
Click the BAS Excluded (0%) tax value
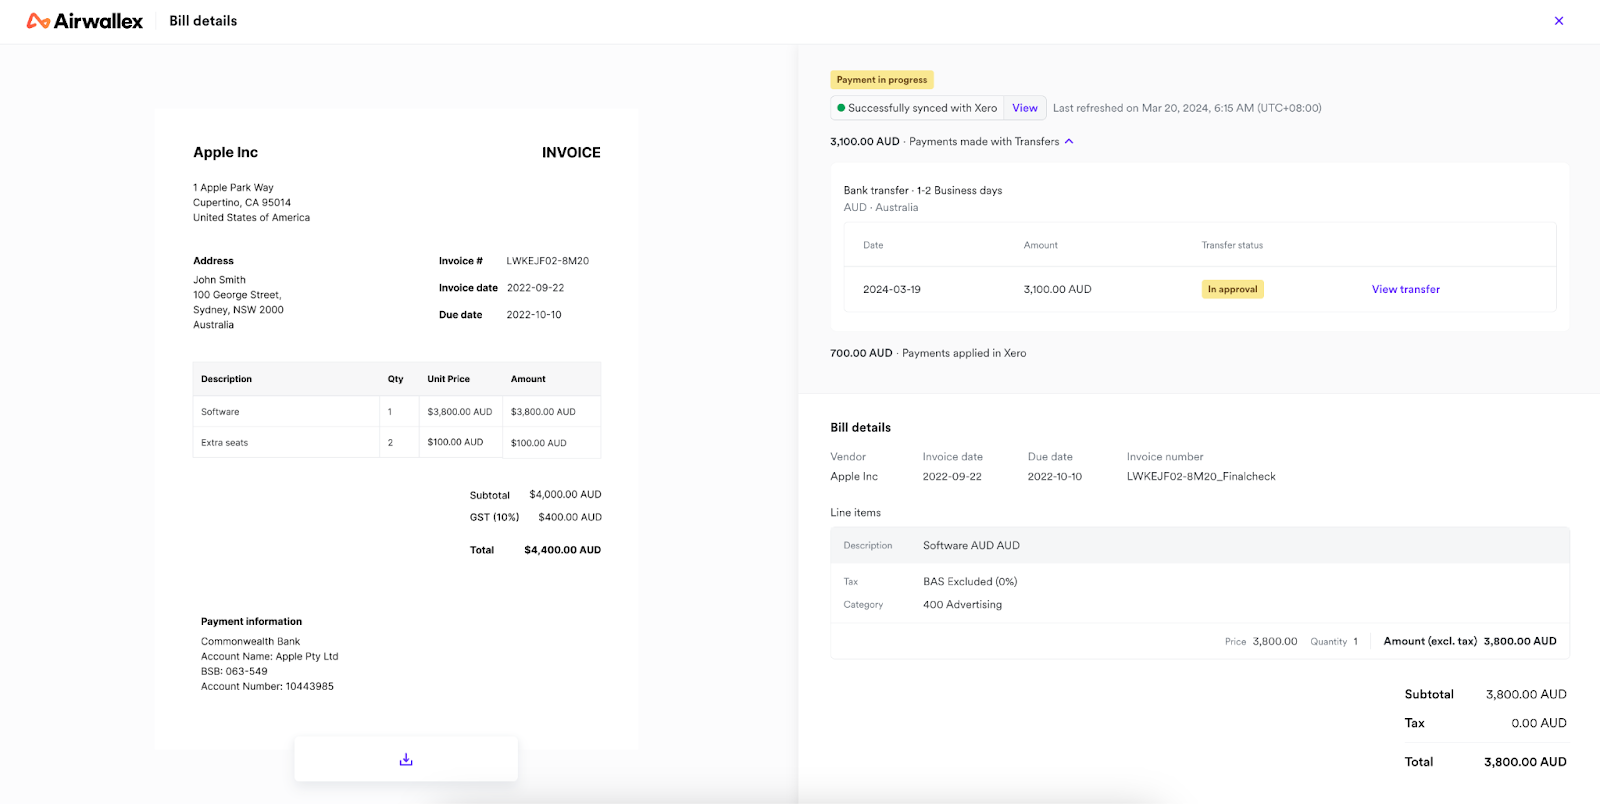(969, 582)
